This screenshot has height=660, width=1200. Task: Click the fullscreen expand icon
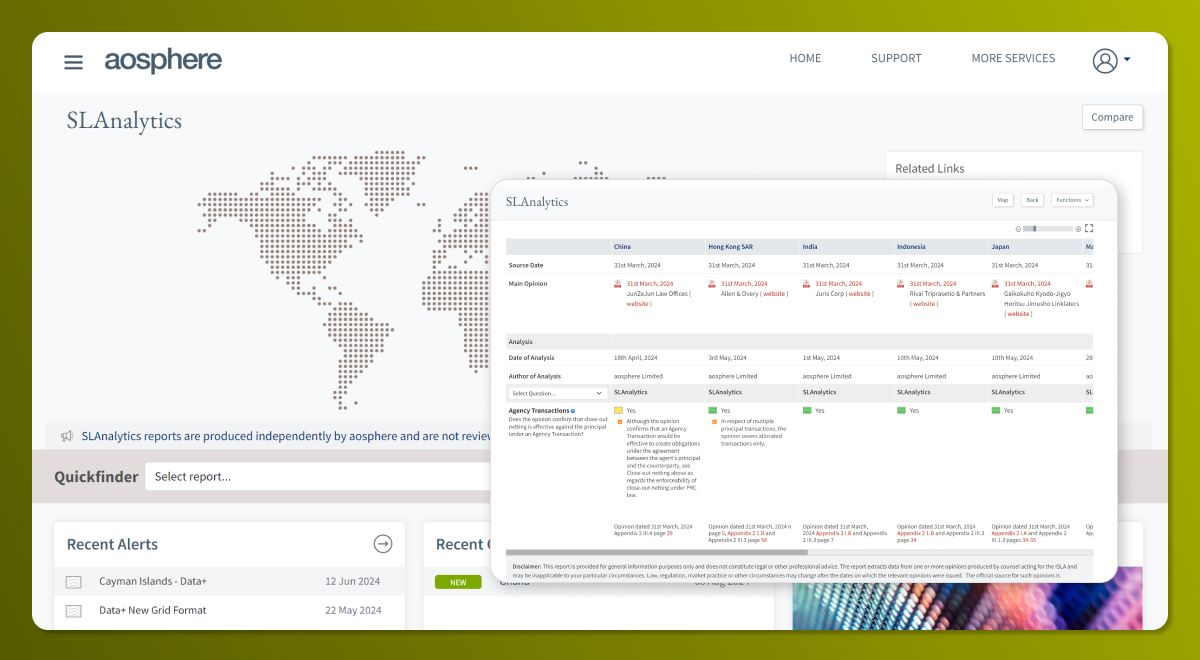coord(1089,228)
